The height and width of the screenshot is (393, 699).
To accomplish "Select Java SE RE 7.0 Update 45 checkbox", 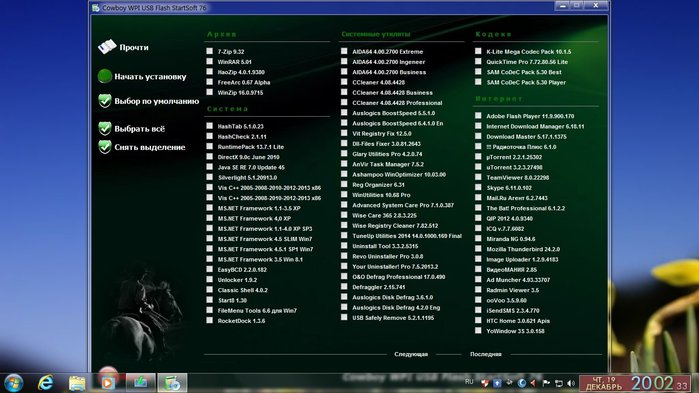I will pyautogui.click(x=210, y=167).
